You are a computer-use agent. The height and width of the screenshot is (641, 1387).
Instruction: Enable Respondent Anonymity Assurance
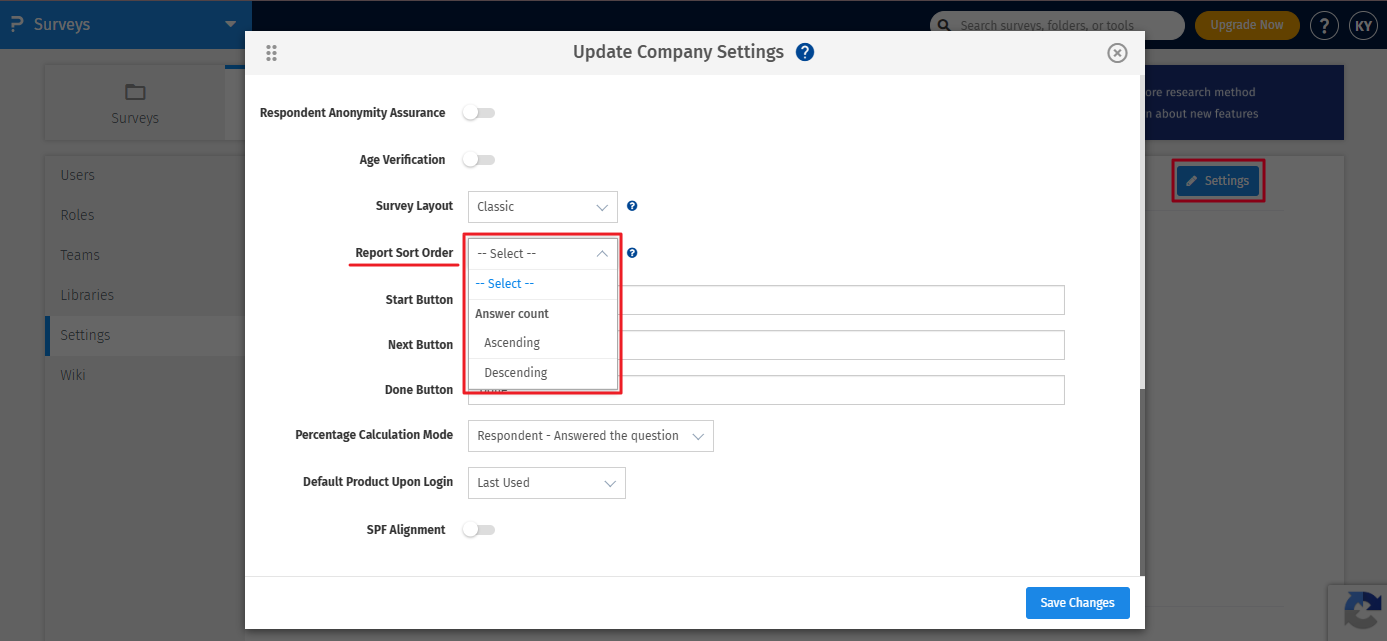tap(478, 112)
